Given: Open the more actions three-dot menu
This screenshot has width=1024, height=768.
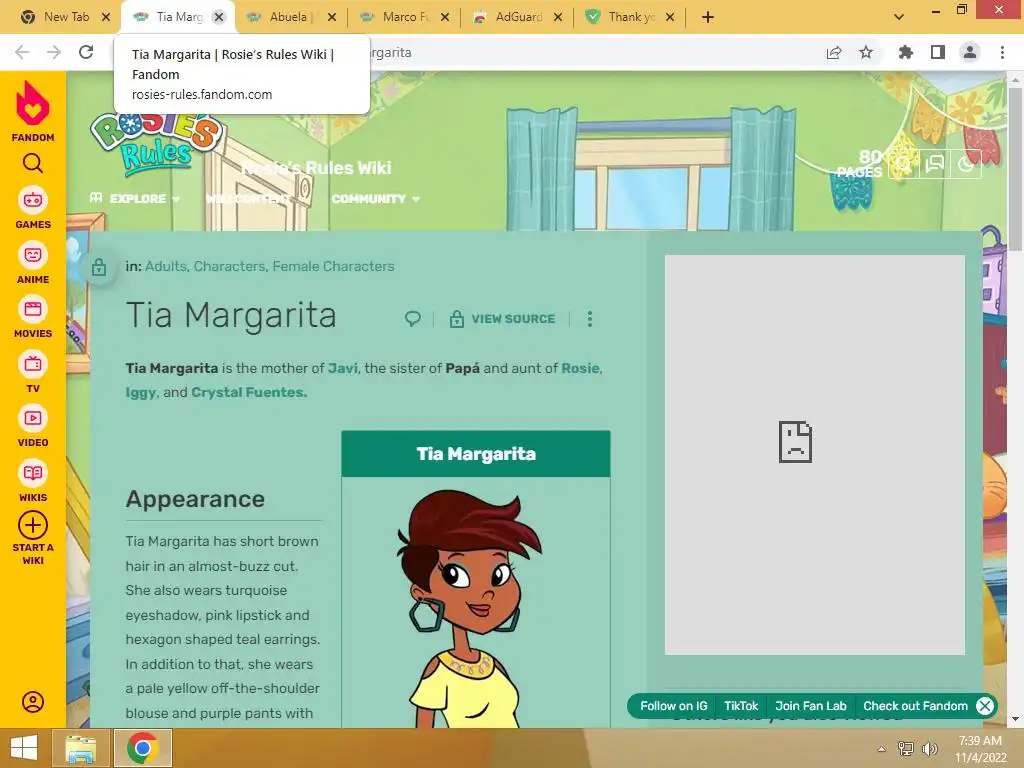Looking at the screenshot, I should (x=590, y=319).
